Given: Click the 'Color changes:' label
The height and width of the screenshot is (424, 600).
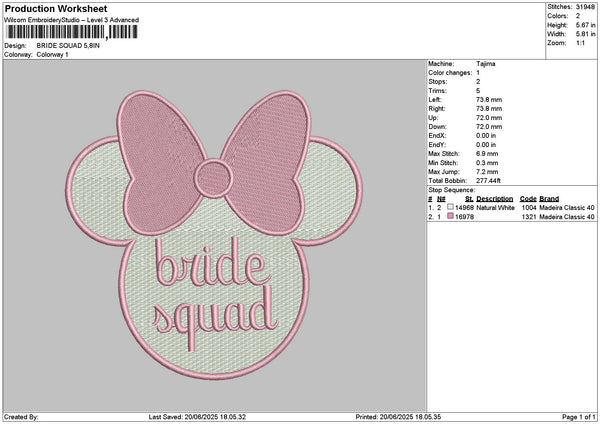Looking at the screenshot, I should click(450, 73).
